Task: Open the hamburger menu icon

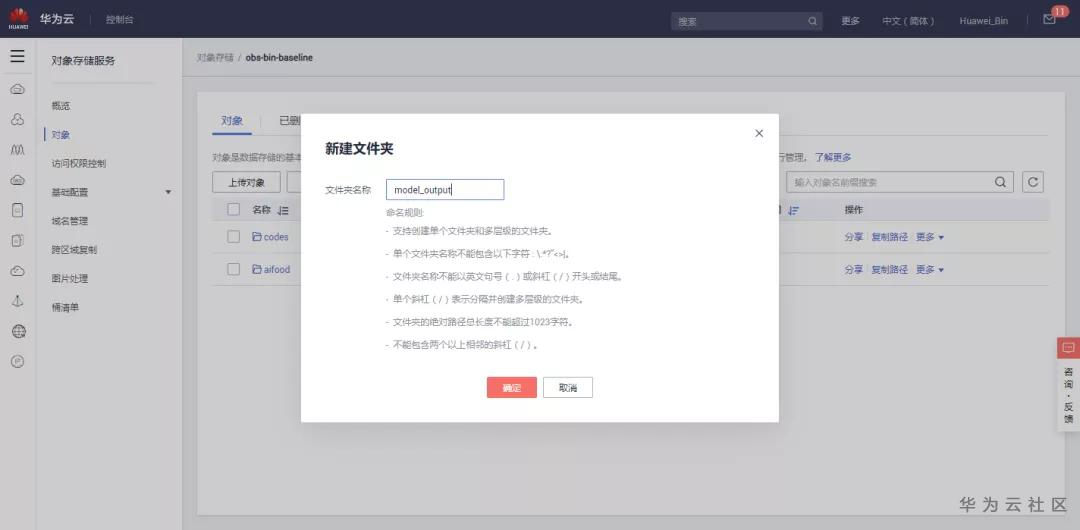Action: [x=17, y=57]
